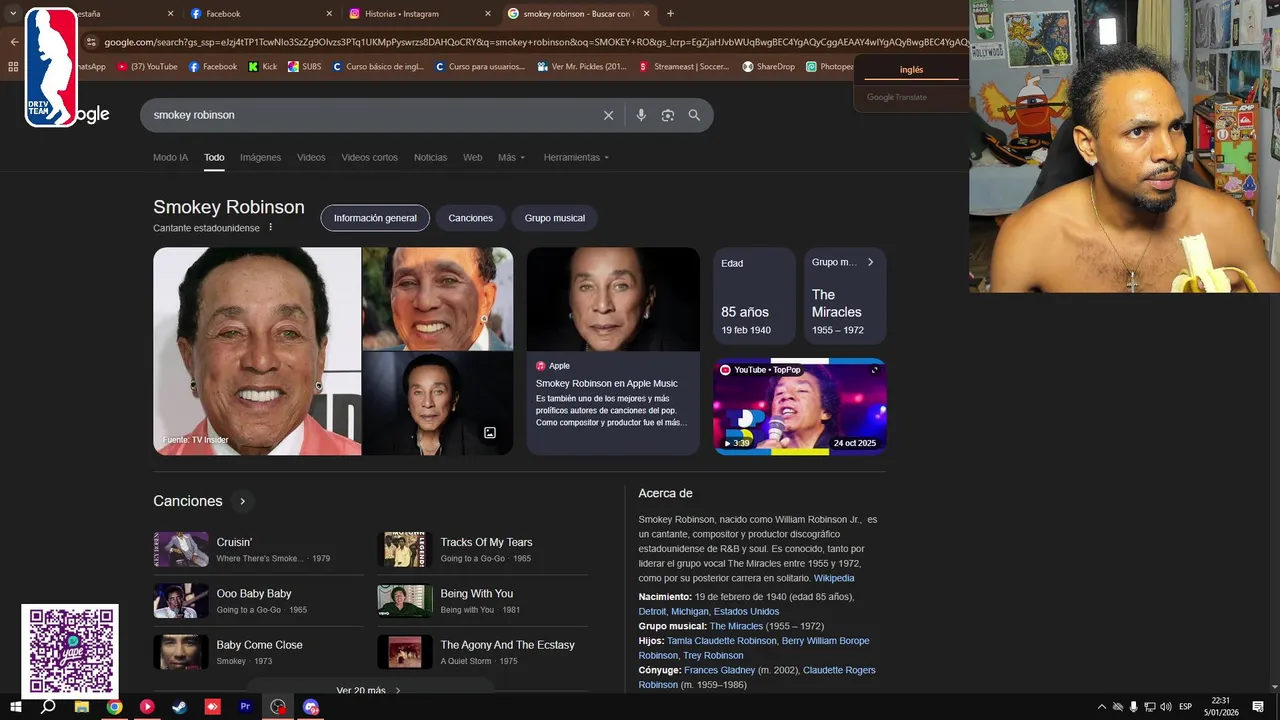Open Windows Start menu

pos(16,706)
